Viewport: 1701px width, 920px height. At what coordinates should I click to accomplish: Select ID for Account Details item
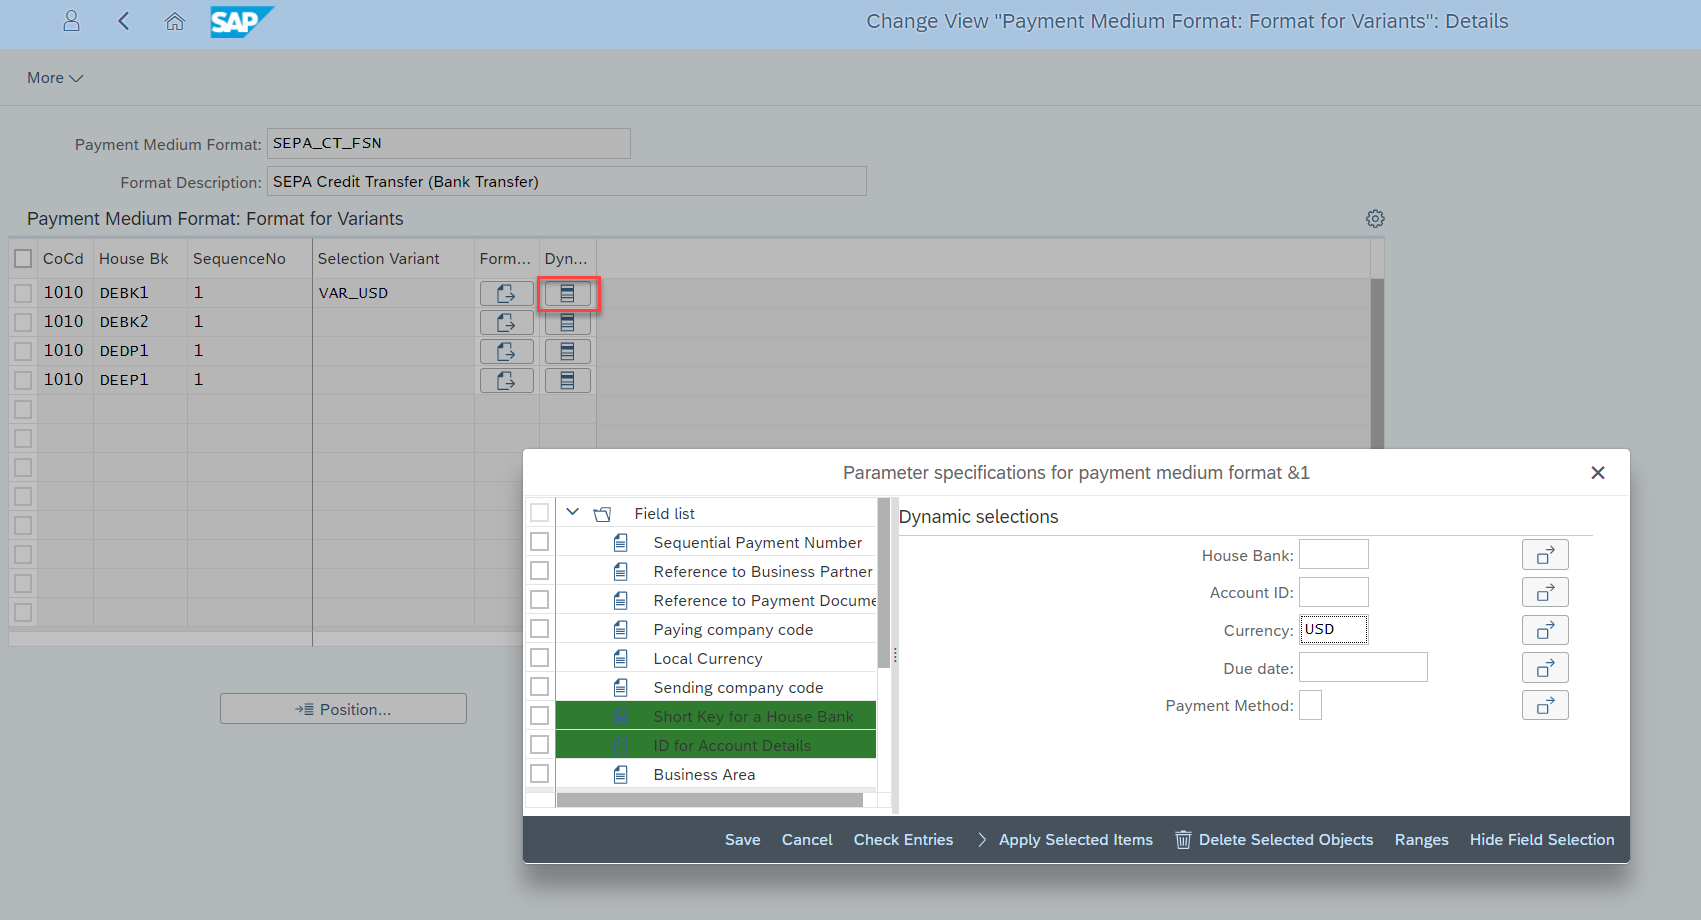(x=732, y=746)
